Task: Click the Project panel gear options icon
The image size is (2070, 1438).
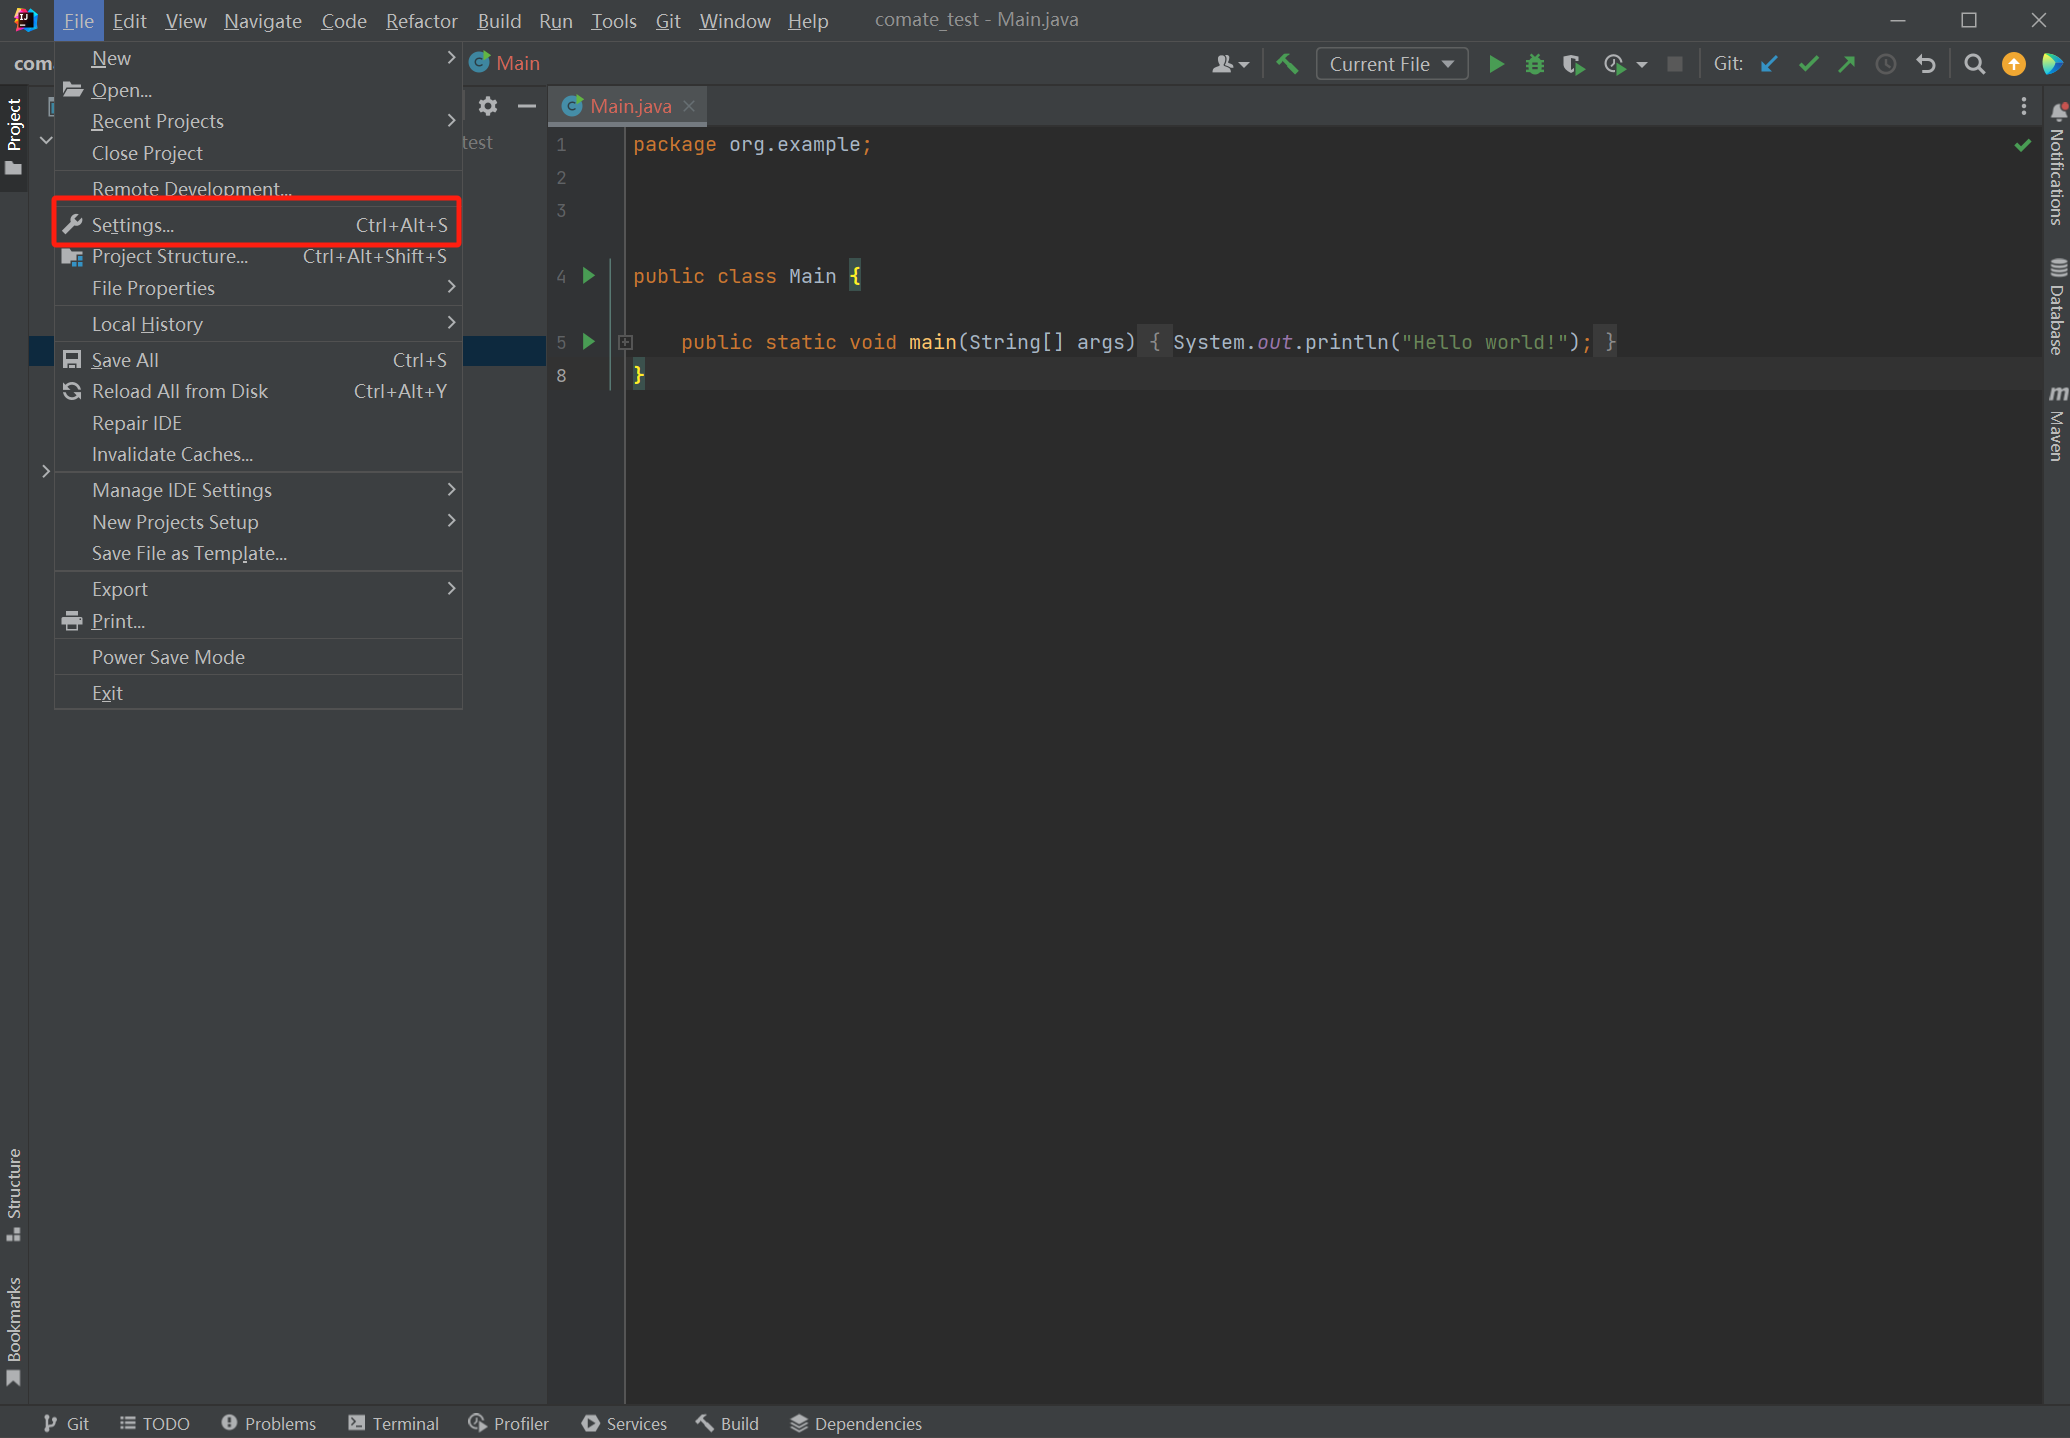Action: point(488,106)
